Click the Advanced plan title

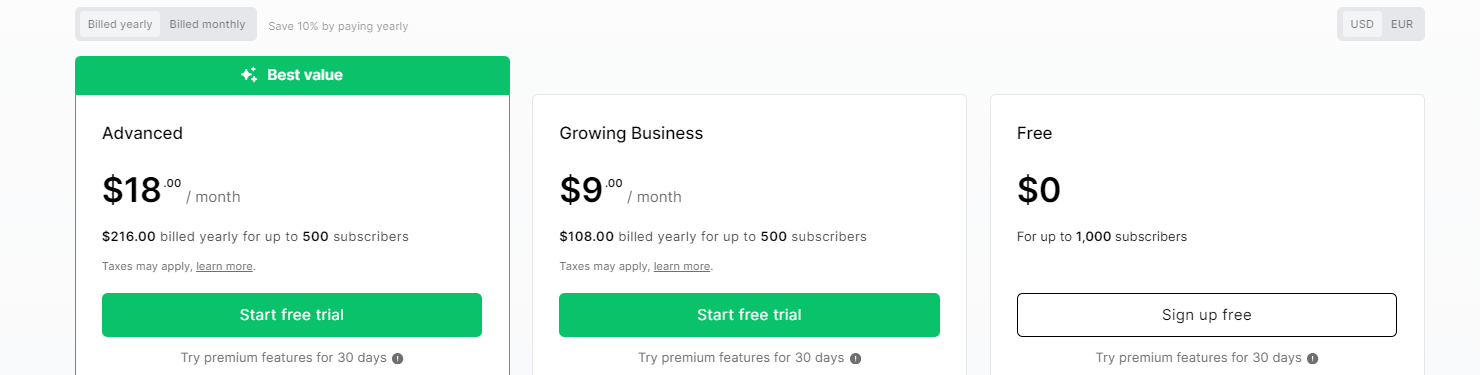[142, 133]
